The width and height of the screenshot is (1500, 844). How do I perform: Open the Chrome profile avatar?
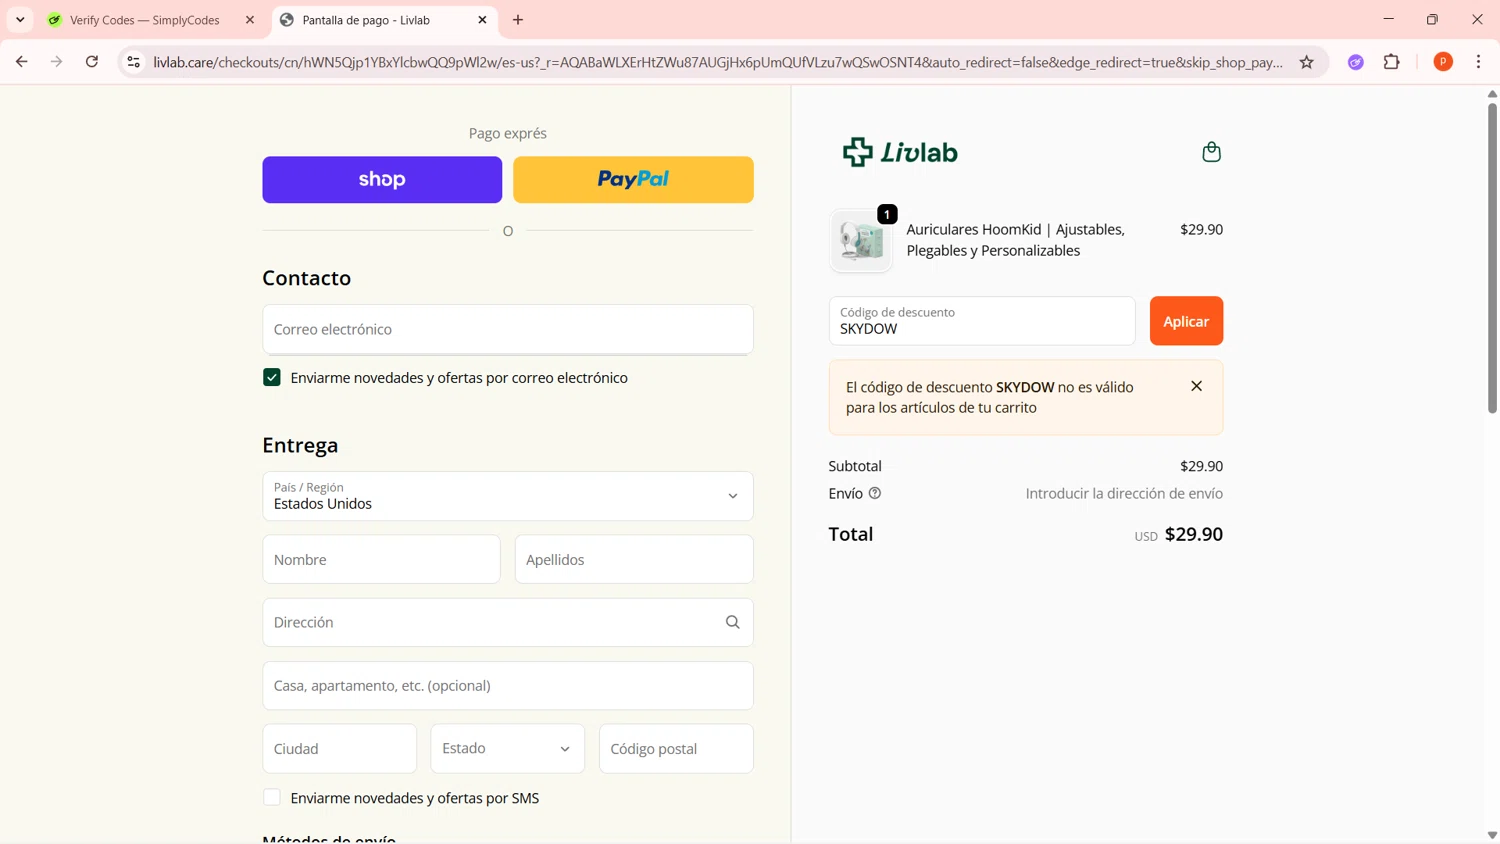[1443, 62]
